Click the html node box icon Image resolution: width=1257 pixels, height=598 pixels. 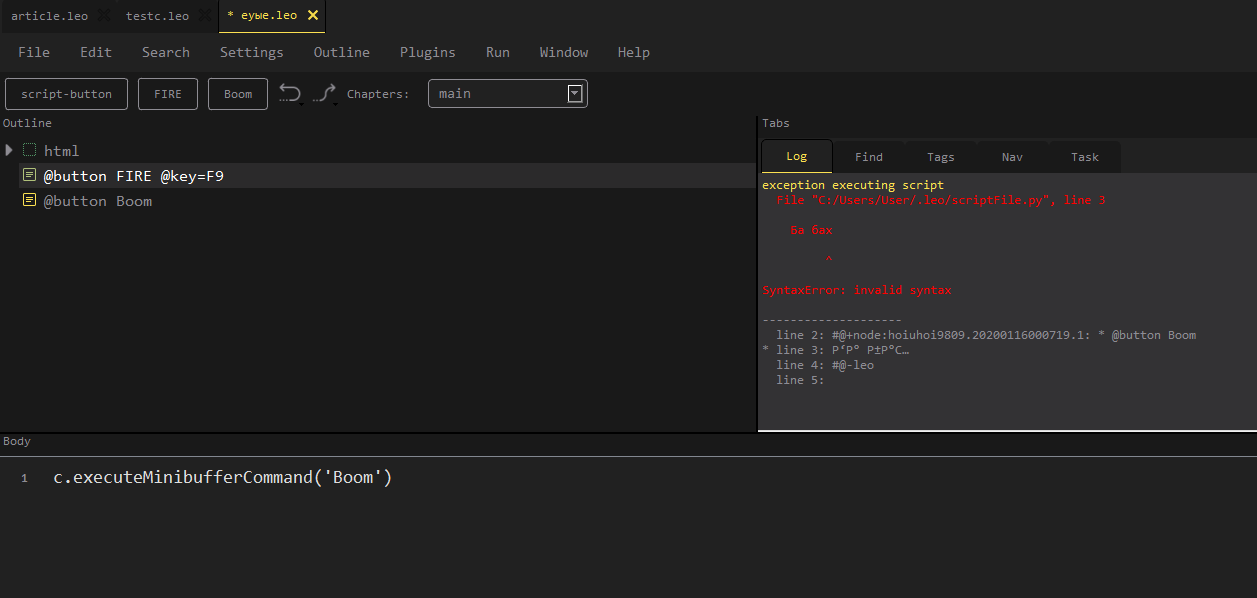(29, 150)
